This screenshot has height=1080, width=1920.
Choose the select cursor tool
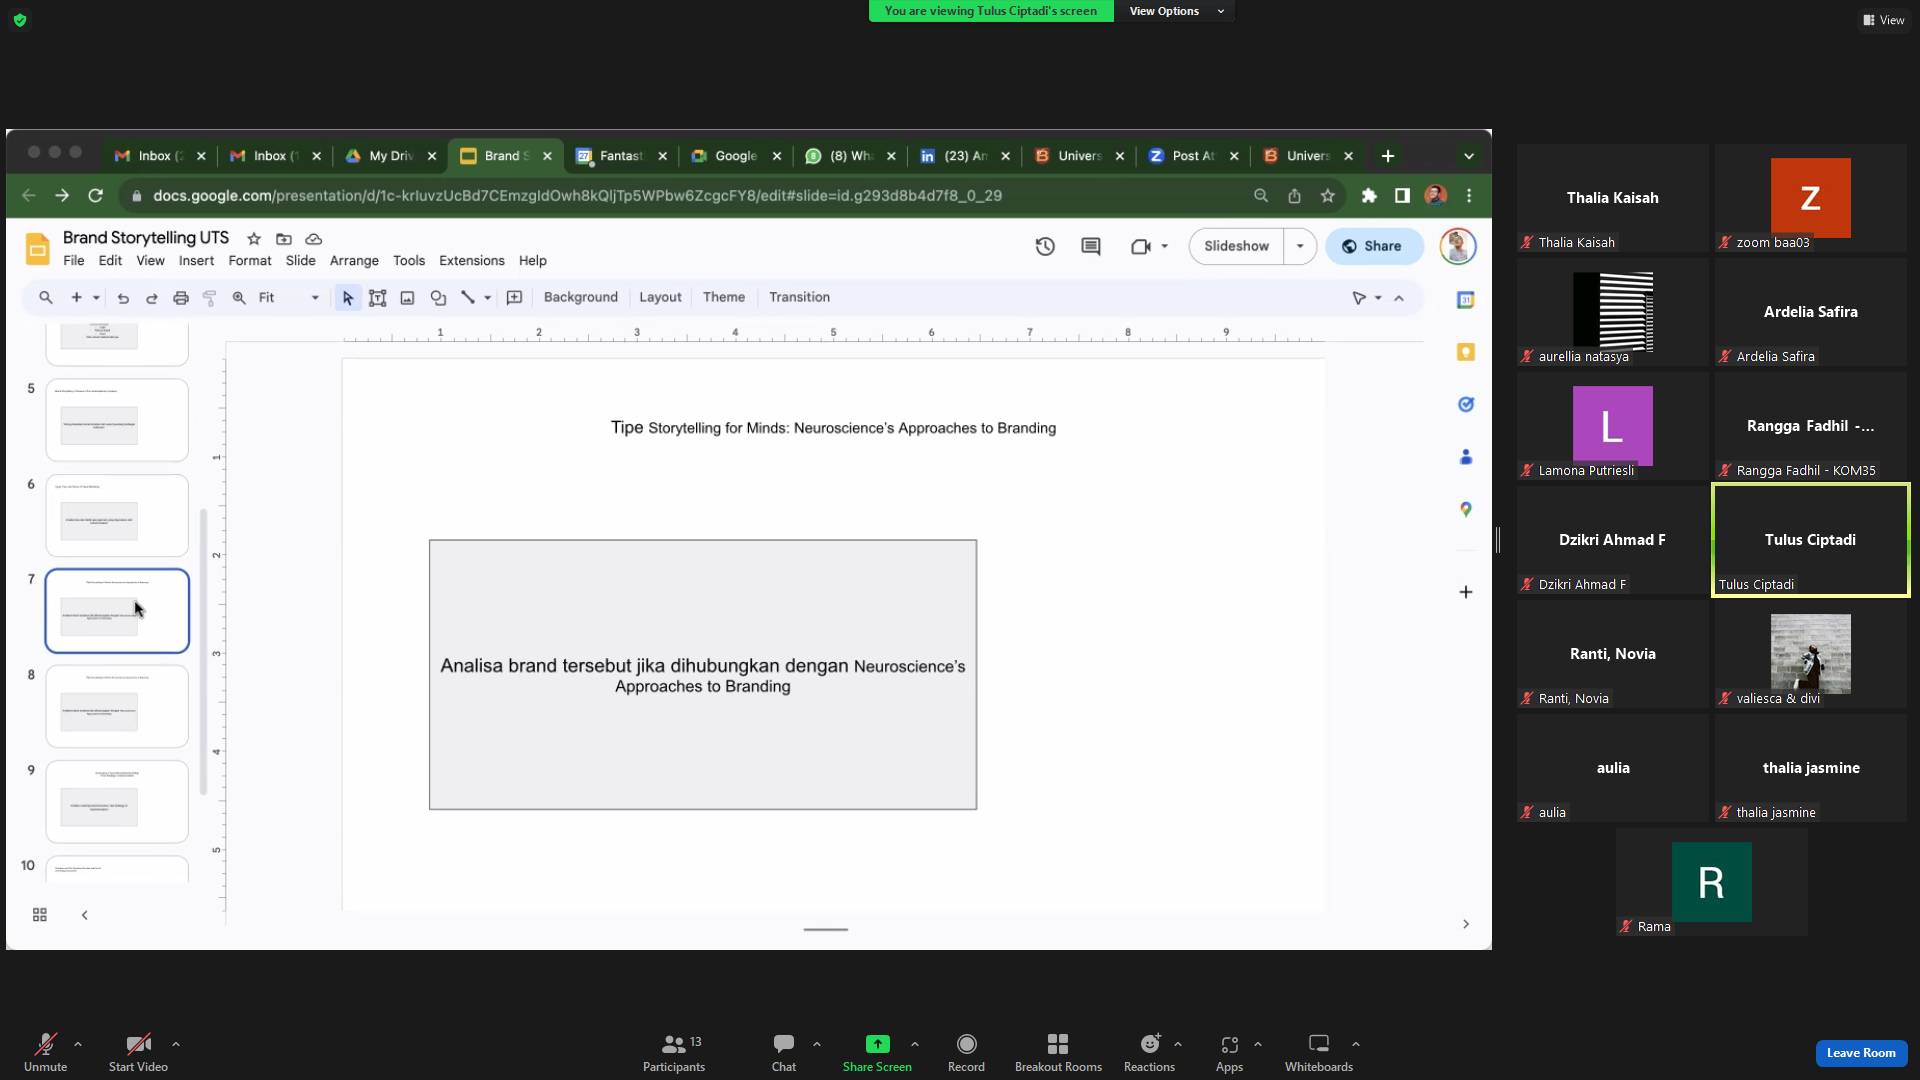coord(348,298)
